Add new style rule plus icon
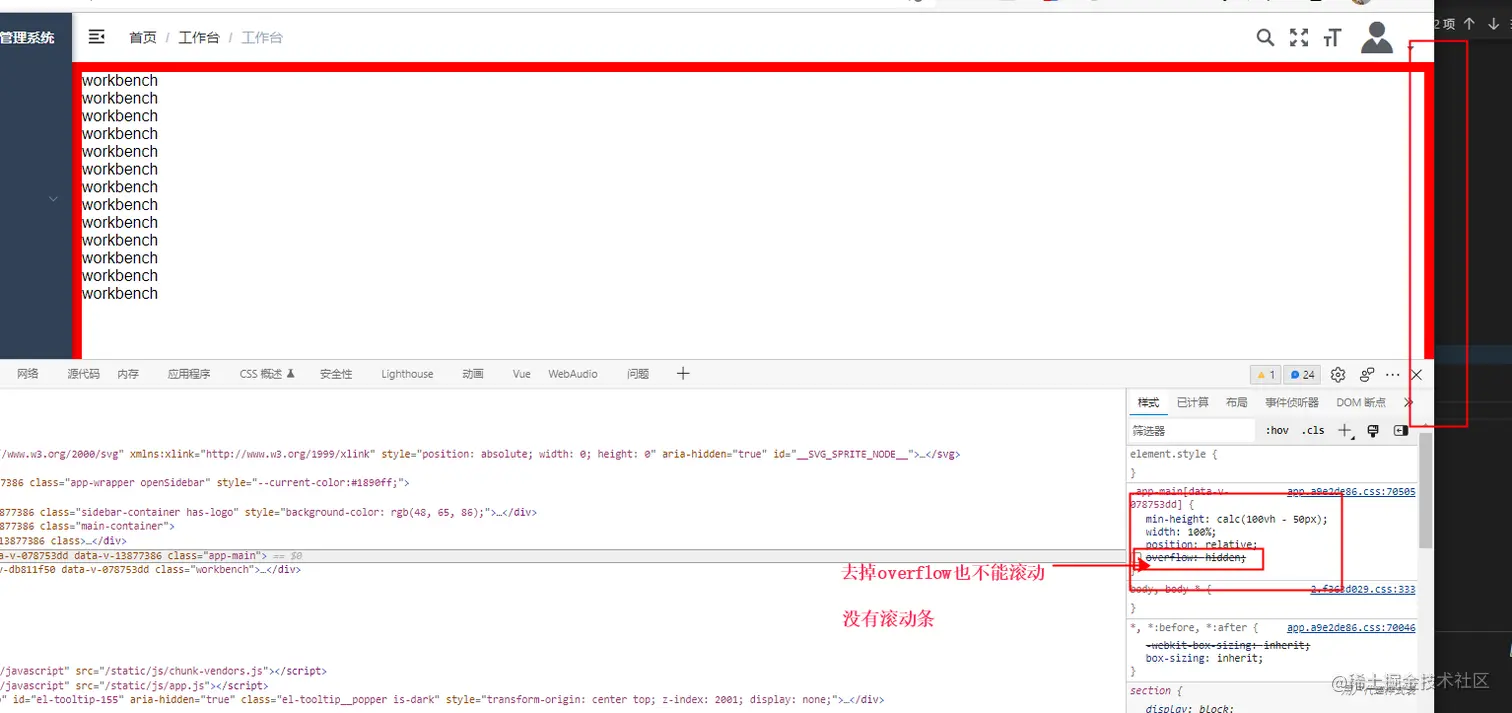 1345,431
